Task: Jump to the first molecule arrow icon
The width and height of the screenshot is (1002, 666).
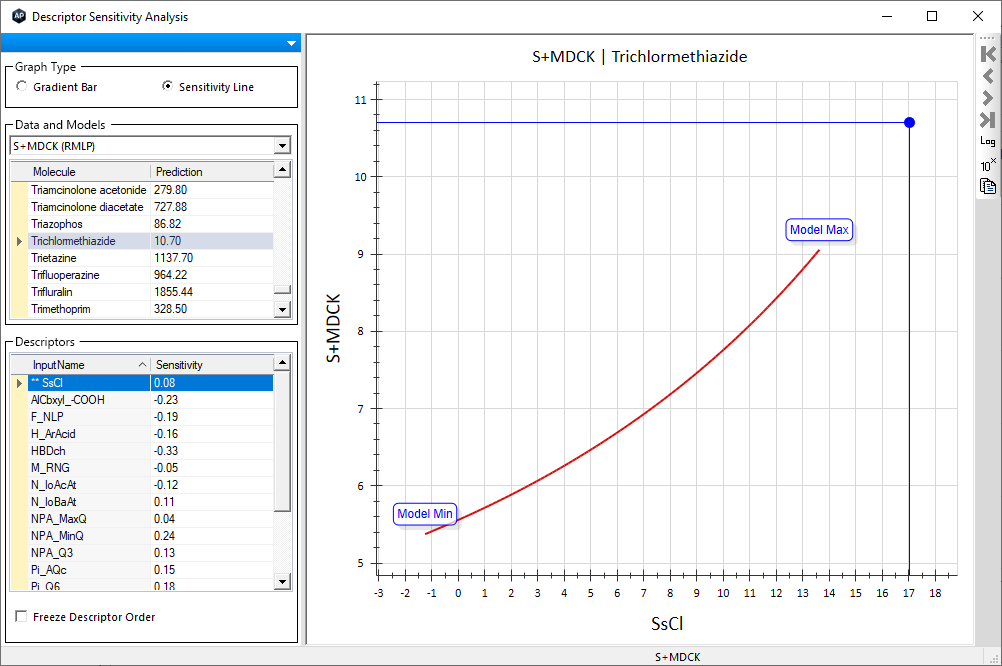Action: (987, 54)
